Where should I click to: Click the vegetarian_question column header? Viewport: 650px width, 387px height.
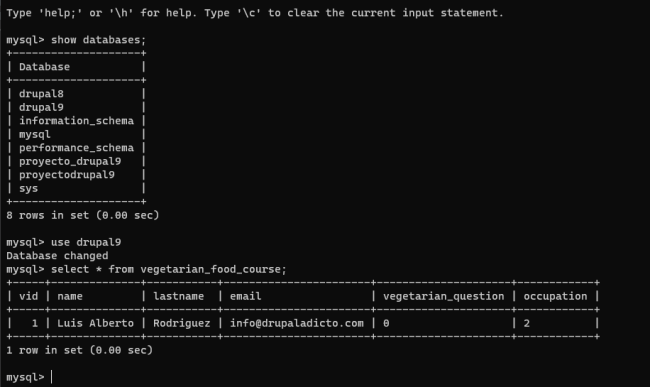pyautogui.click(x=444, y=296)
